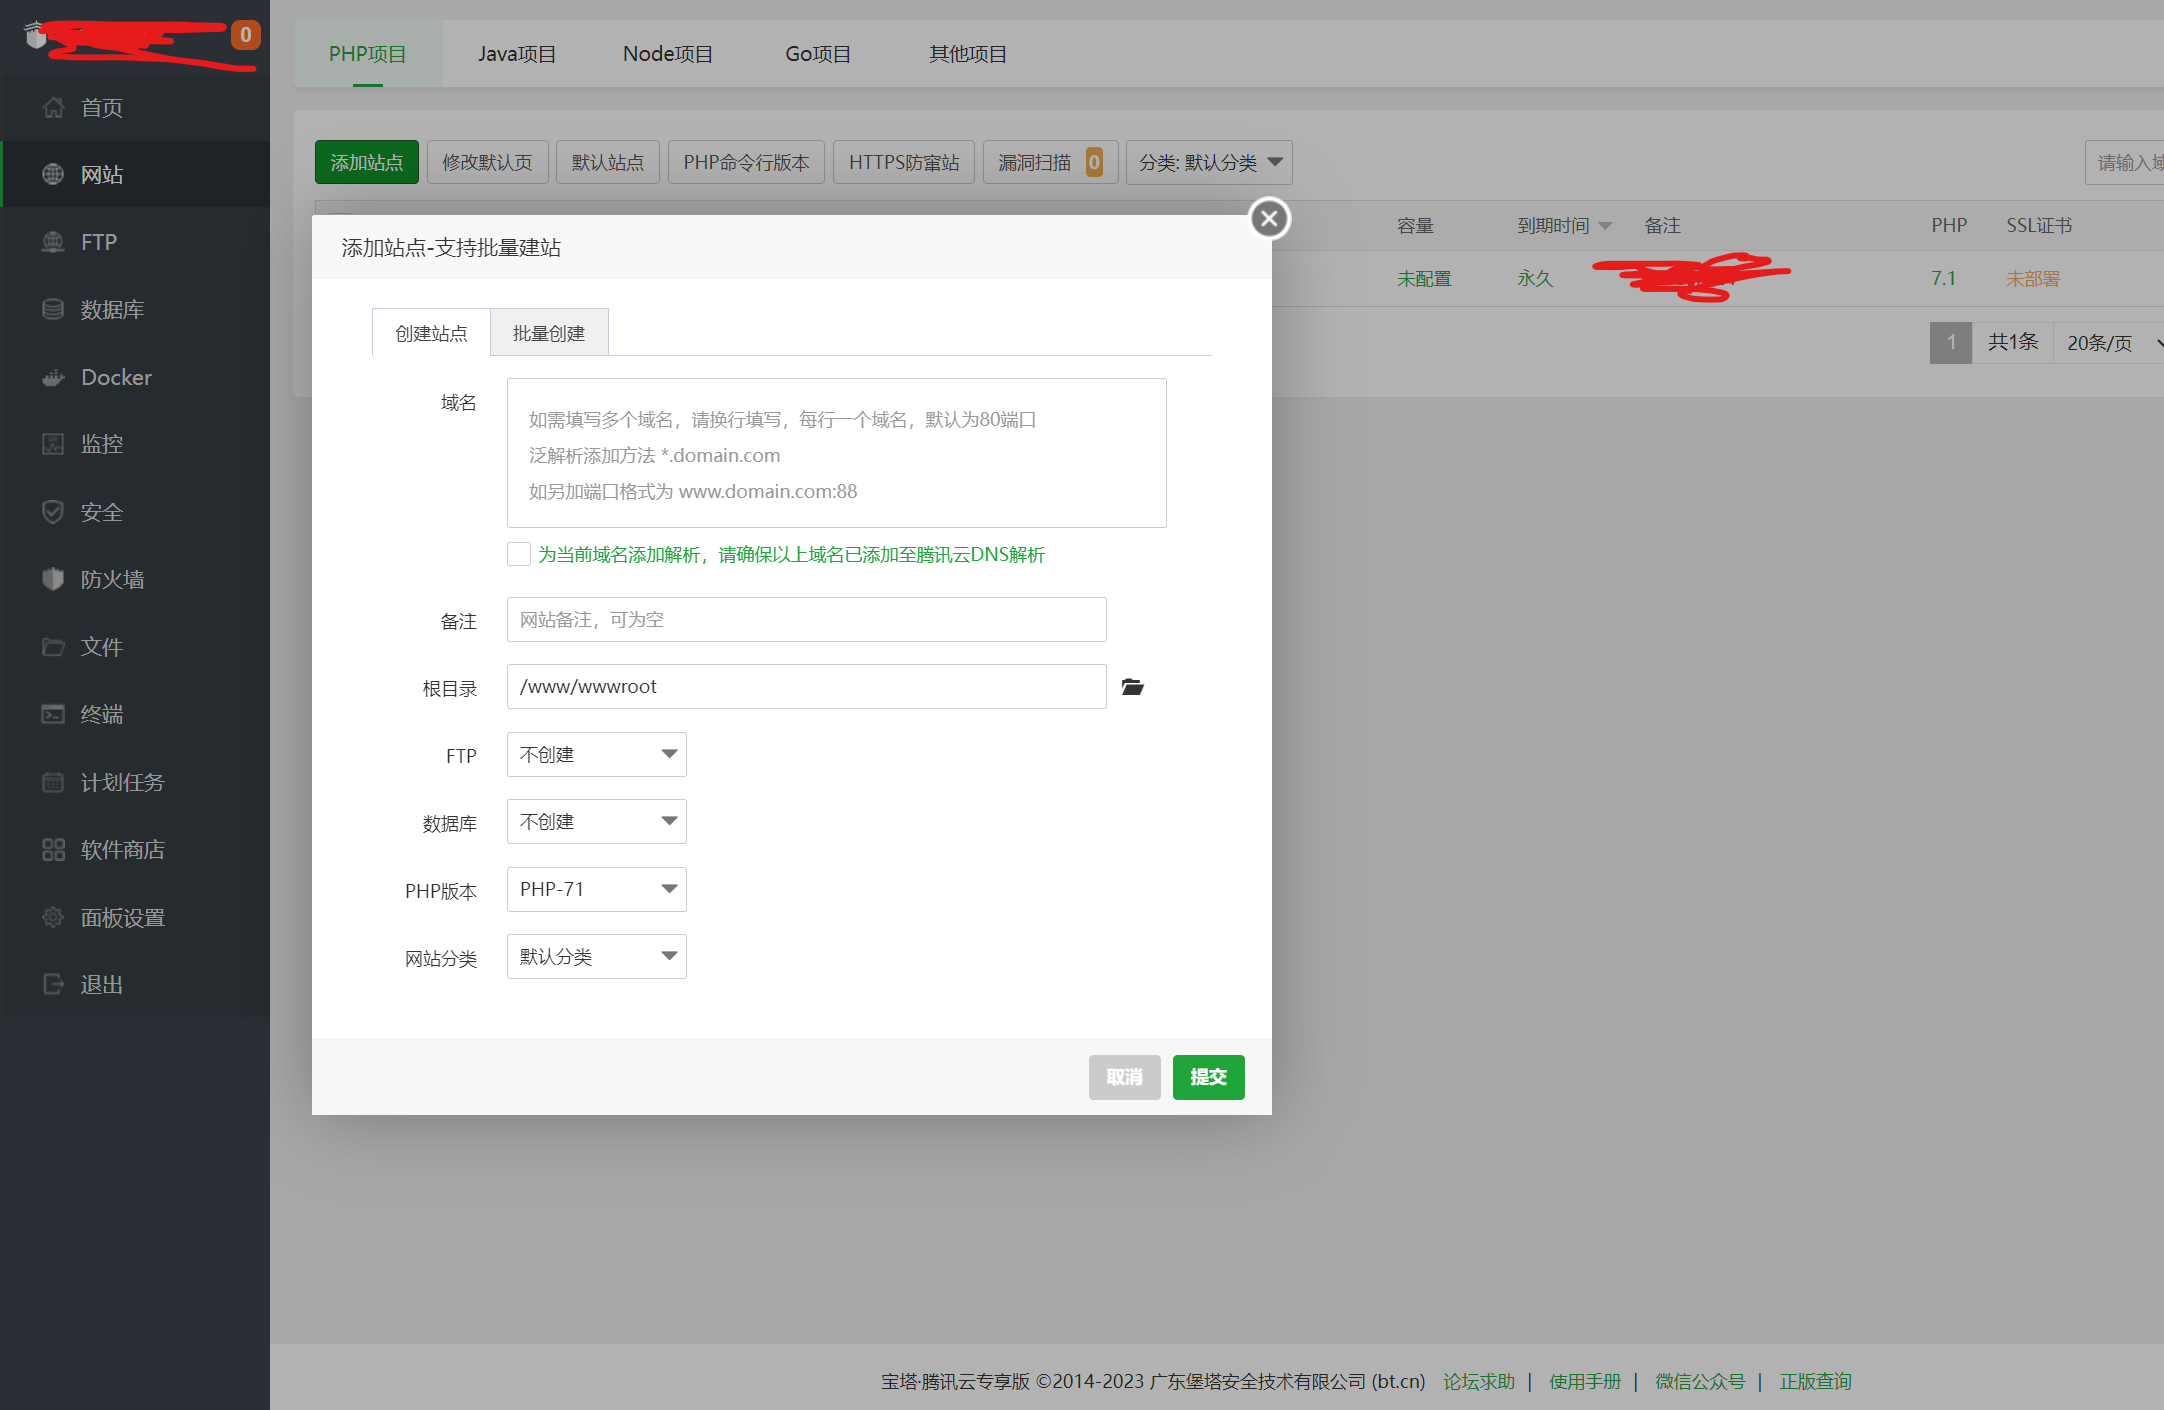Image resolution: width=2164 pixels, height=1410 pixels.
Task: Submit the form with 提交 button
Action: (x=1208, y=1077)
